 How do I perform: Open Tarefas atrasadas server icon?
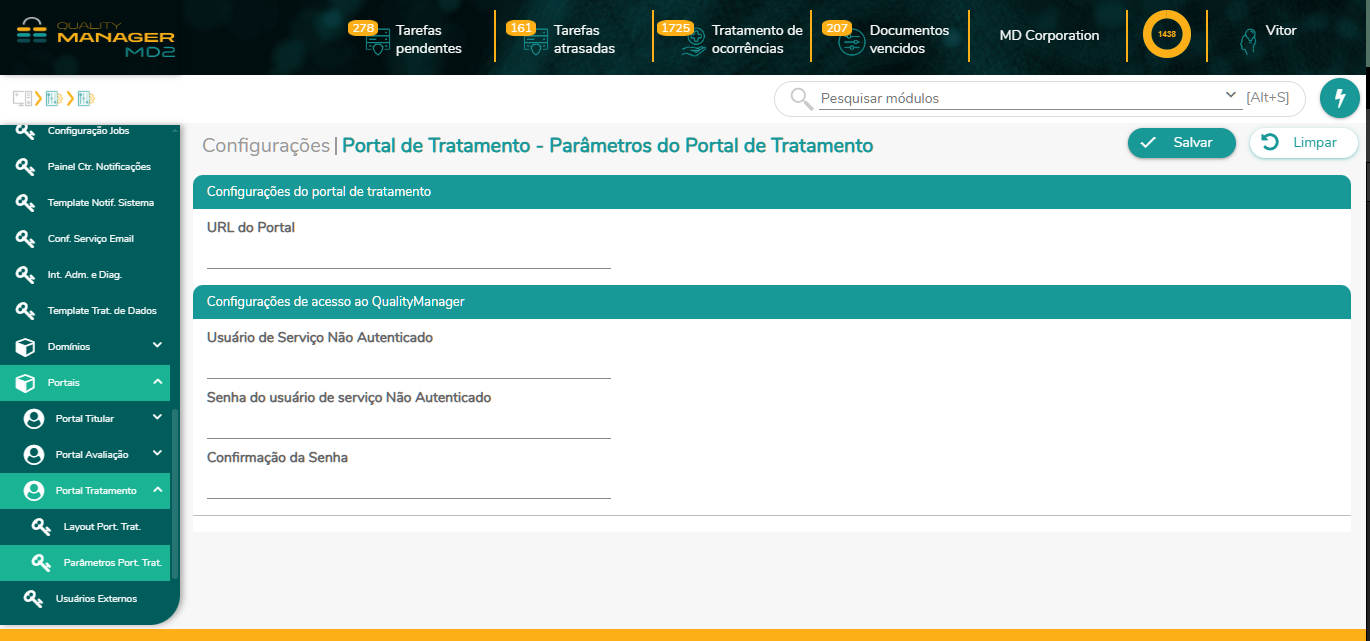pyautogui.click(x=536, y=43)
